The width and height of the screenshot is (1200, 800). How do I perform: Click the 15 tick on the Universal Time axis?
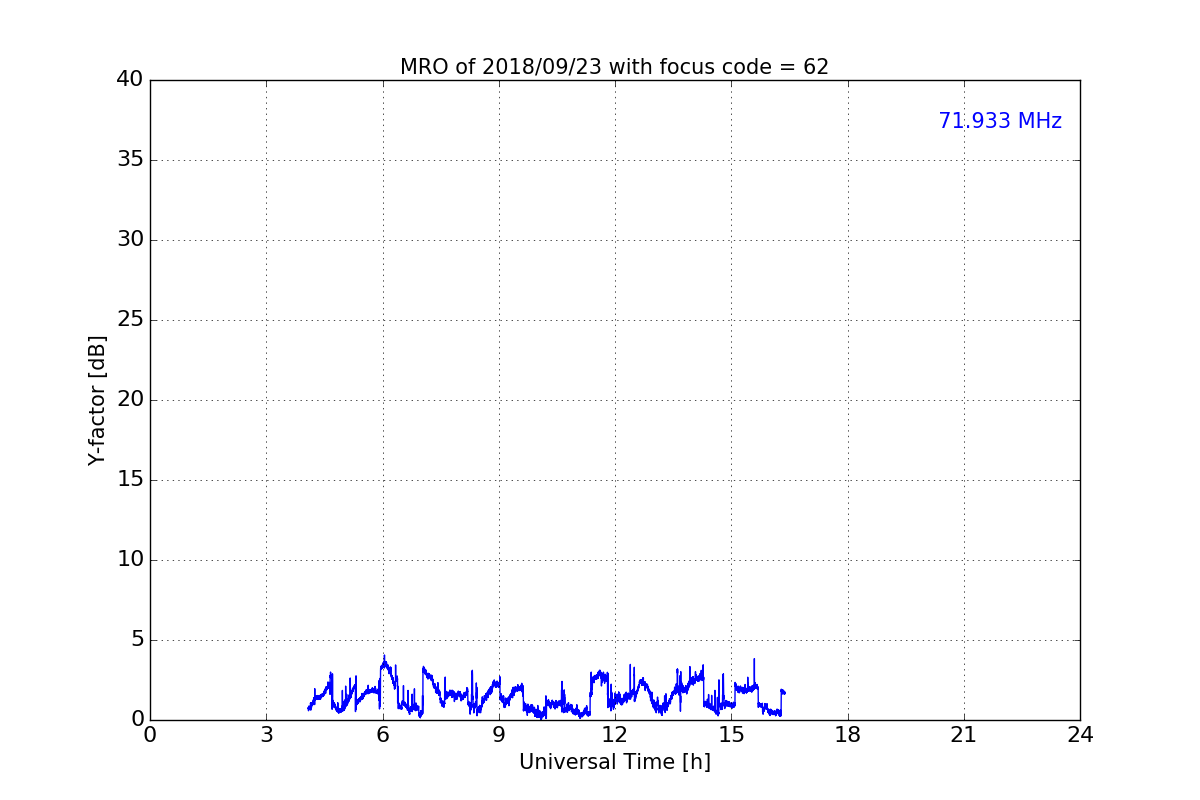[731, 735]
